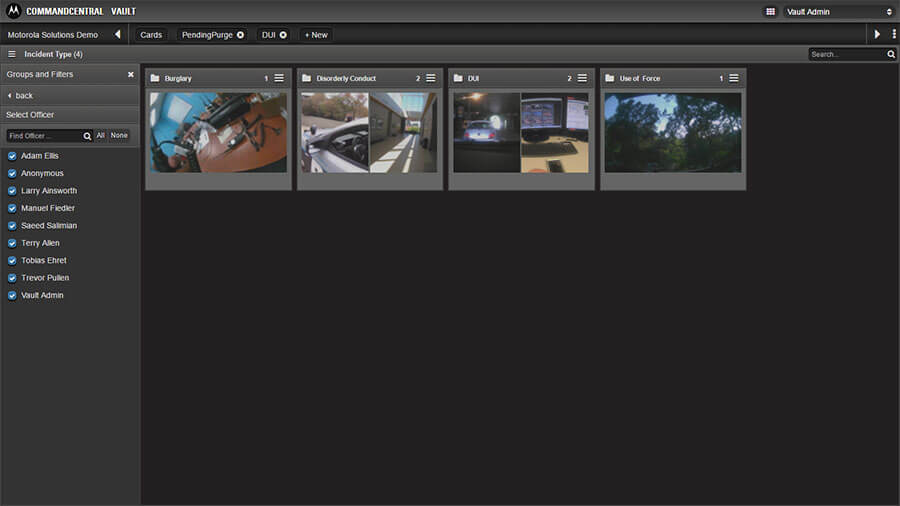Switch to the Cards tab
The image size is (900, 506).
click(x=151, y=35)
